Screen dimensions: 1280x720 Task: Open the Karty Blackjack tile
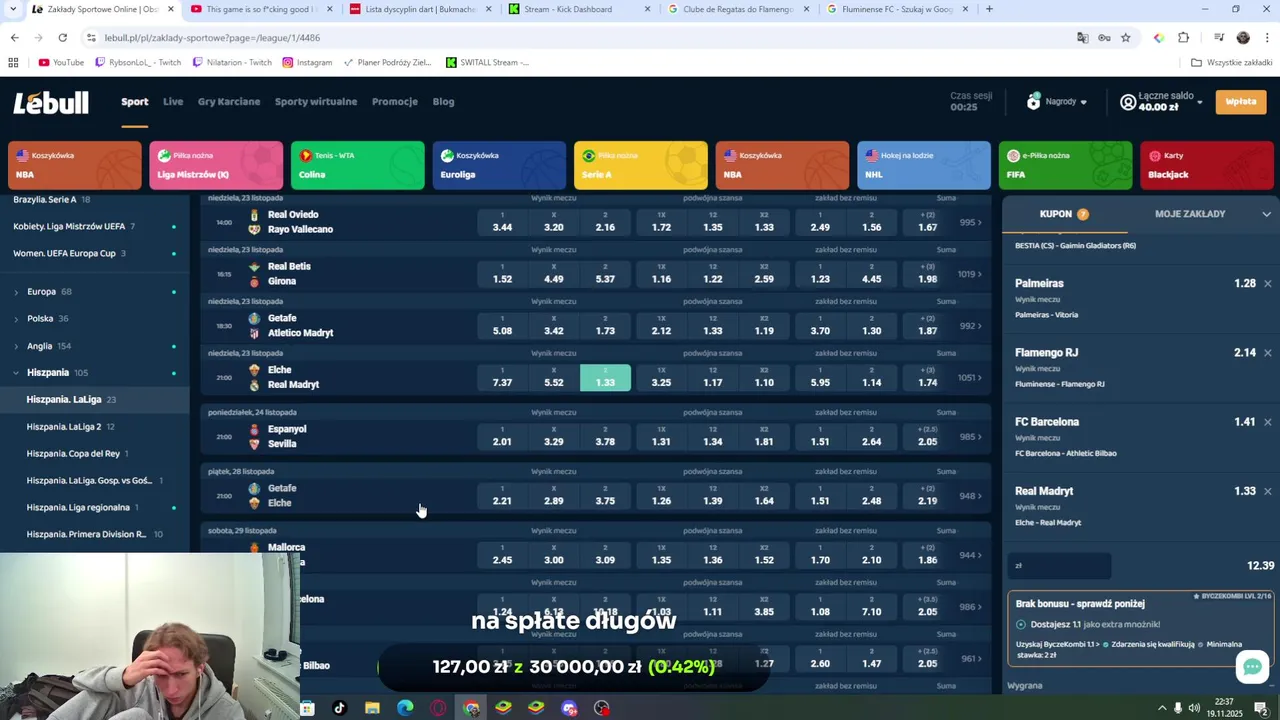coord(1207,165)
